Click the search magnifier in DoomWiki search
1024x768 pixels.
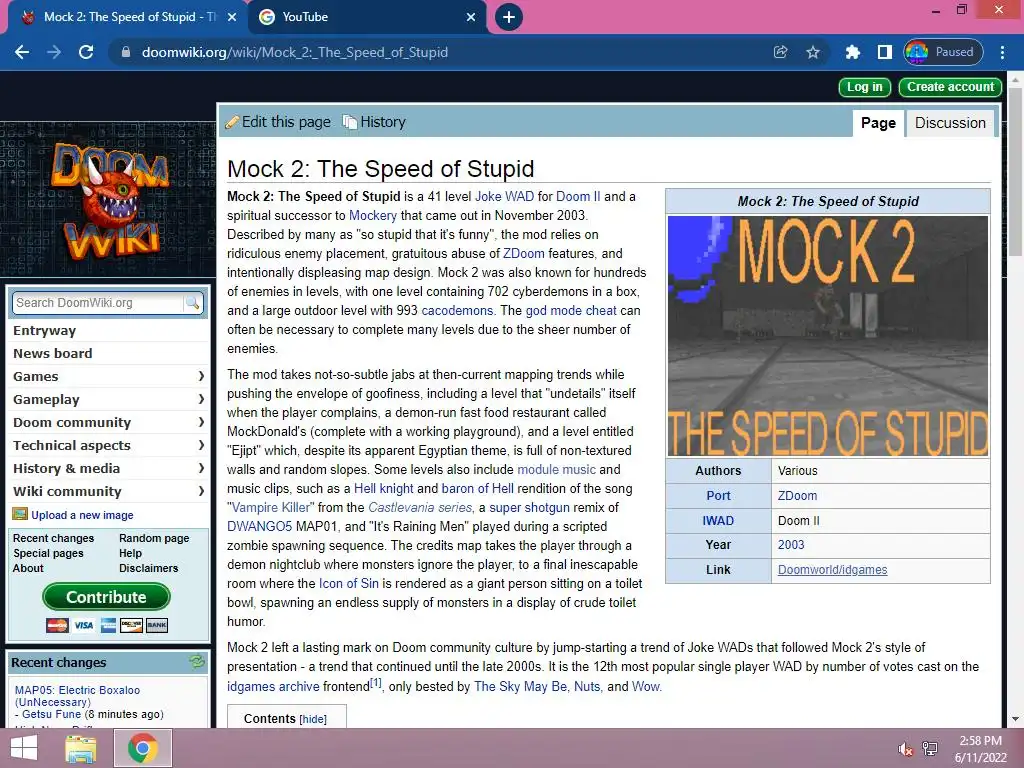point(192,302)
